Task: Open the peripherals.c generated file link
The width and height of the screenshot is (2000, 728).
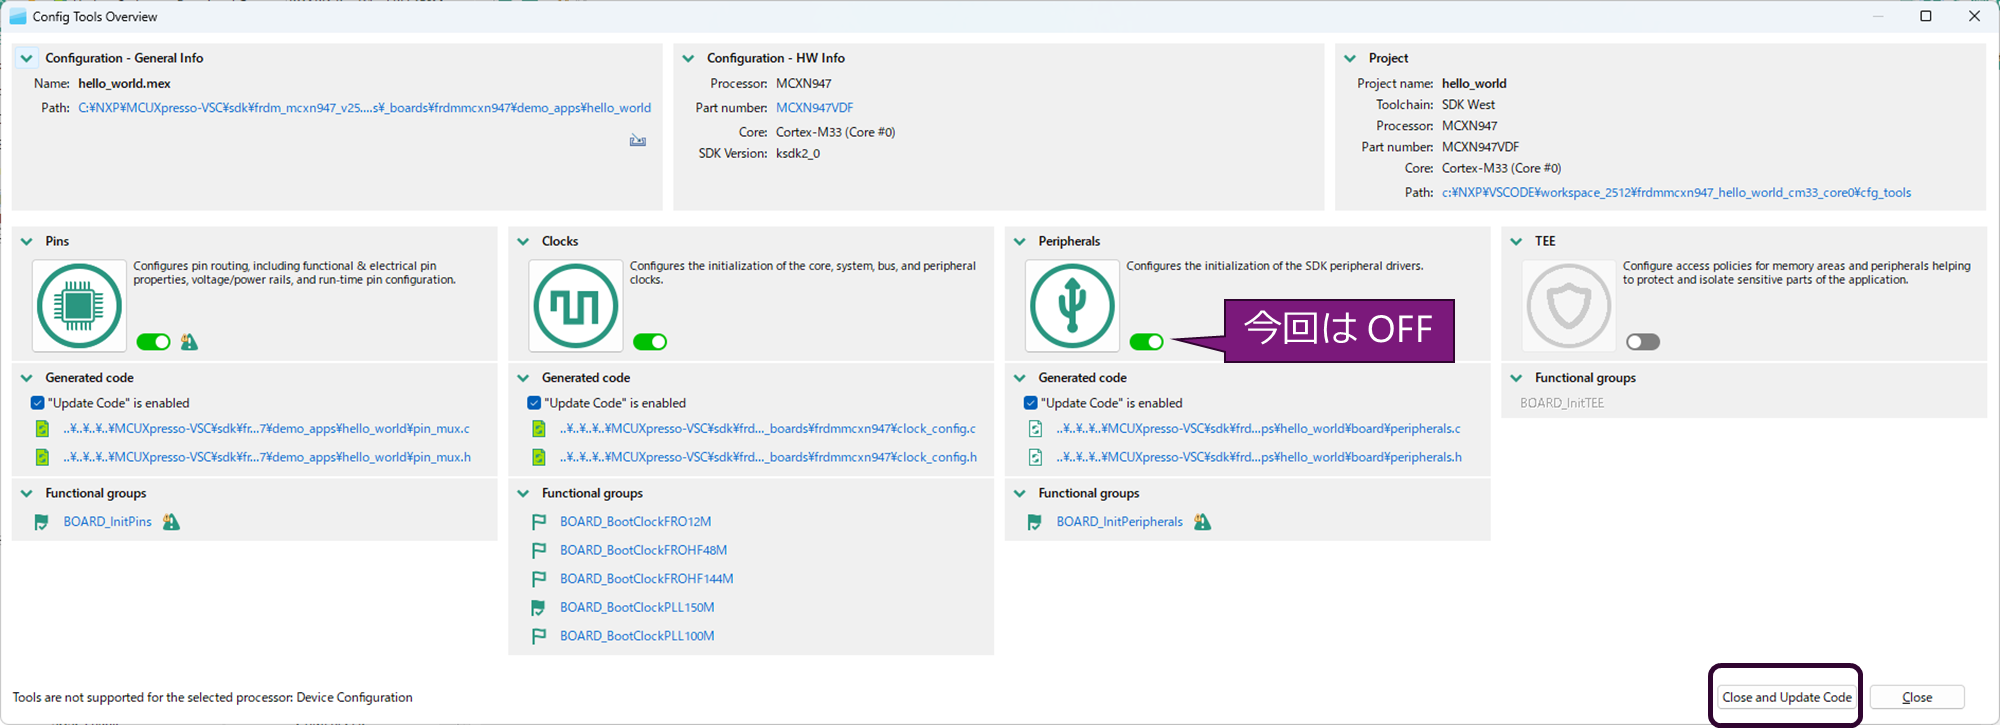Action: pos(1258,429)
